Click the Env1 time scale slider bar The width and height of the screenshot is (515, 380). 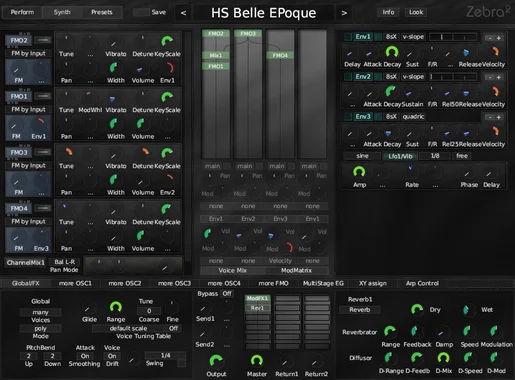point(453,37)
